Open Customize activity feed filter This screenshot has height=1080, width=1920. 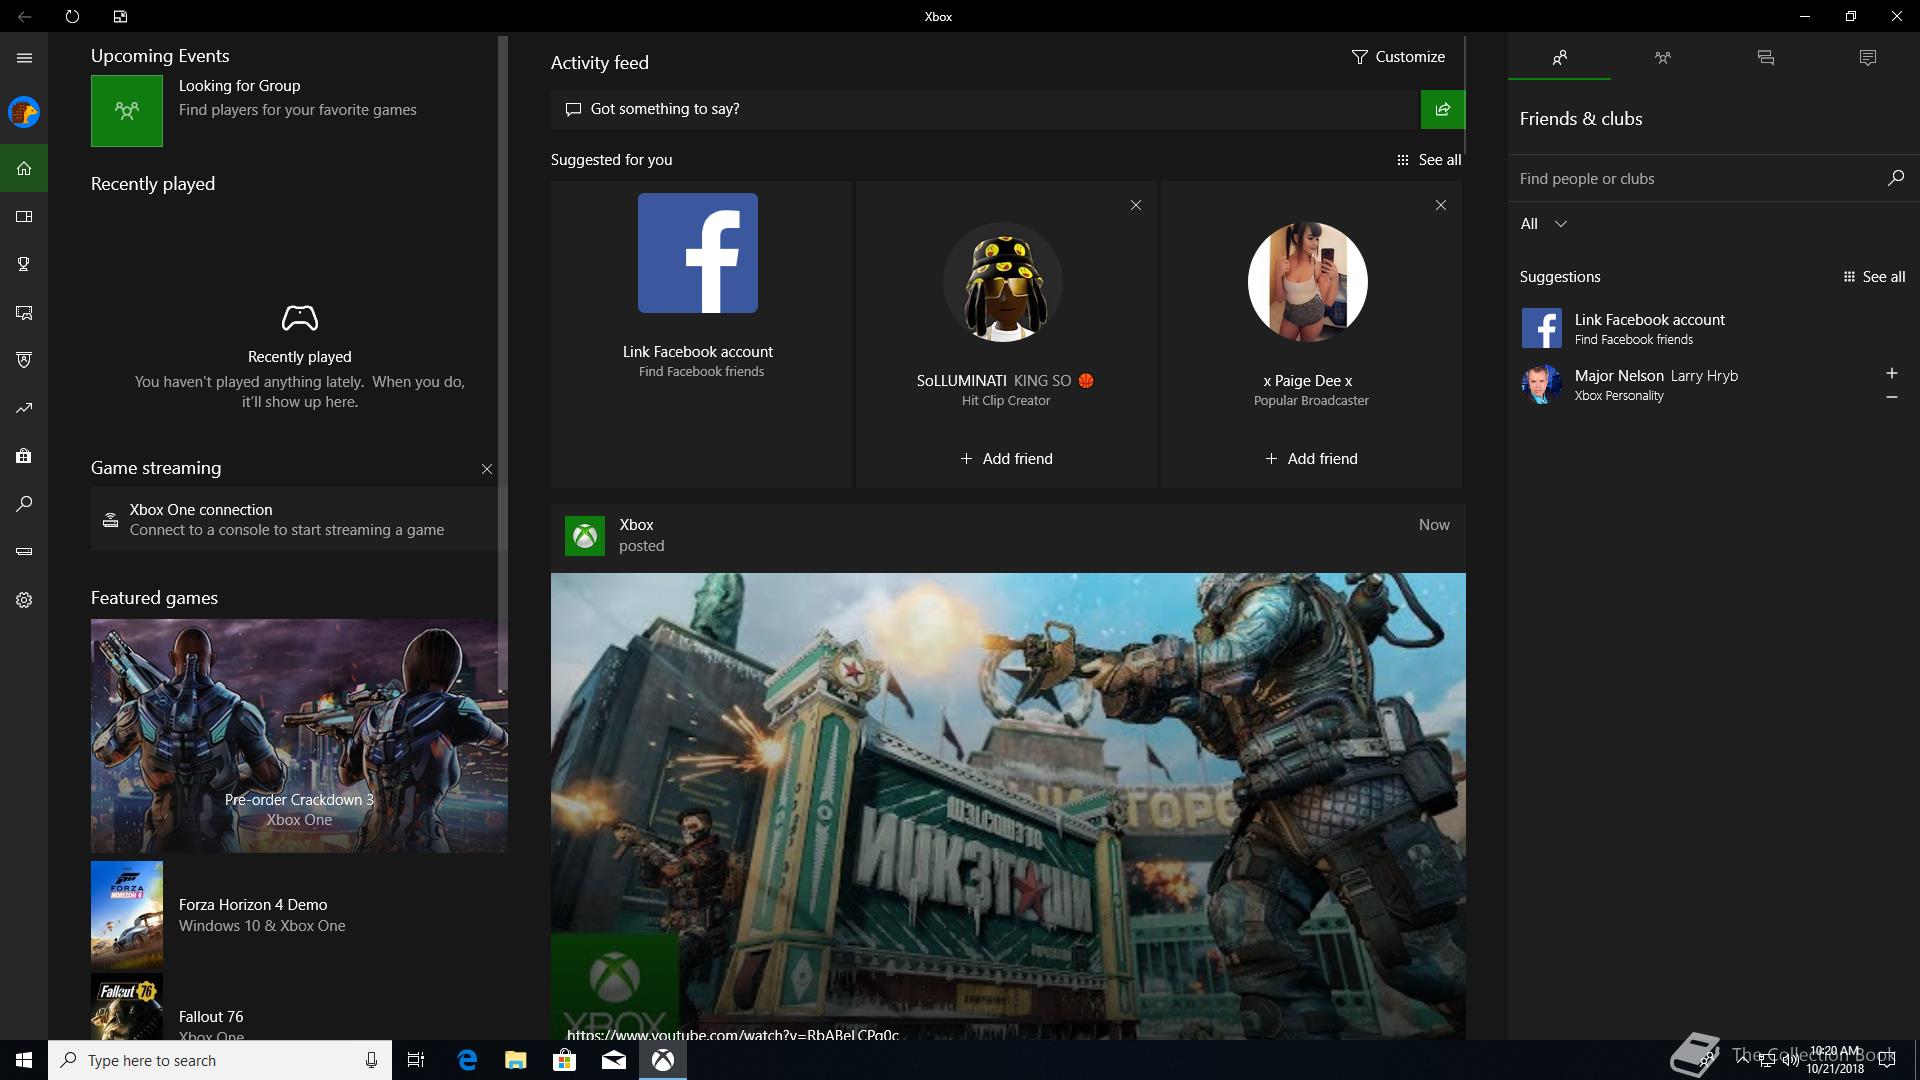pos(1398,57)
